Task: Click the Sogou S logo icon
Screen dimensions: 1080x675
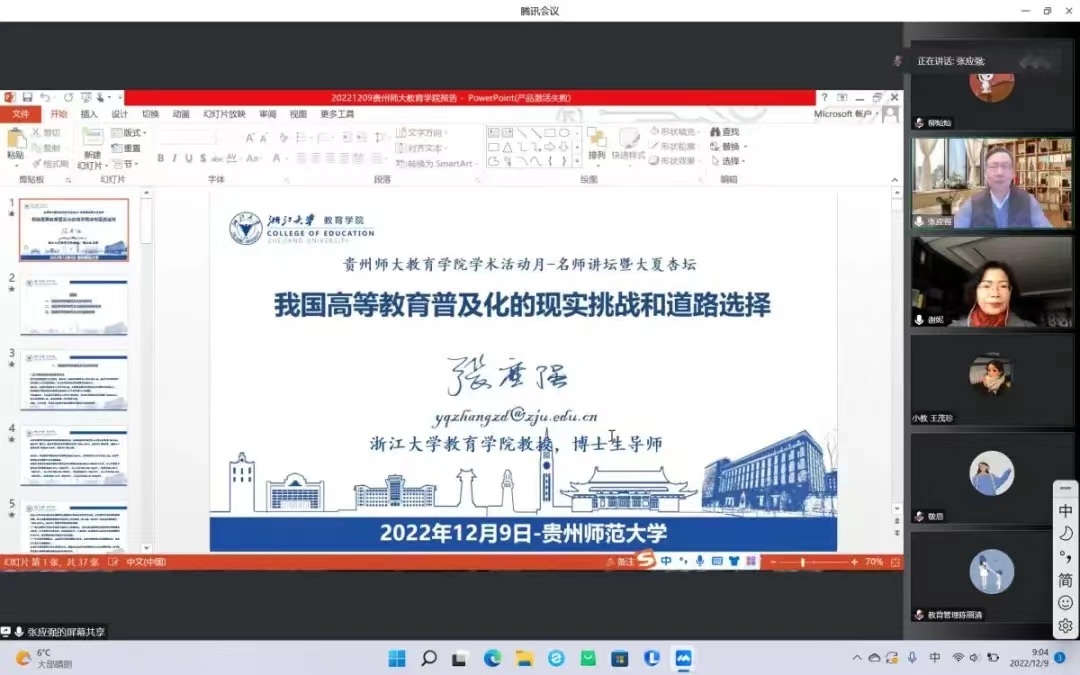Action: 645,560
